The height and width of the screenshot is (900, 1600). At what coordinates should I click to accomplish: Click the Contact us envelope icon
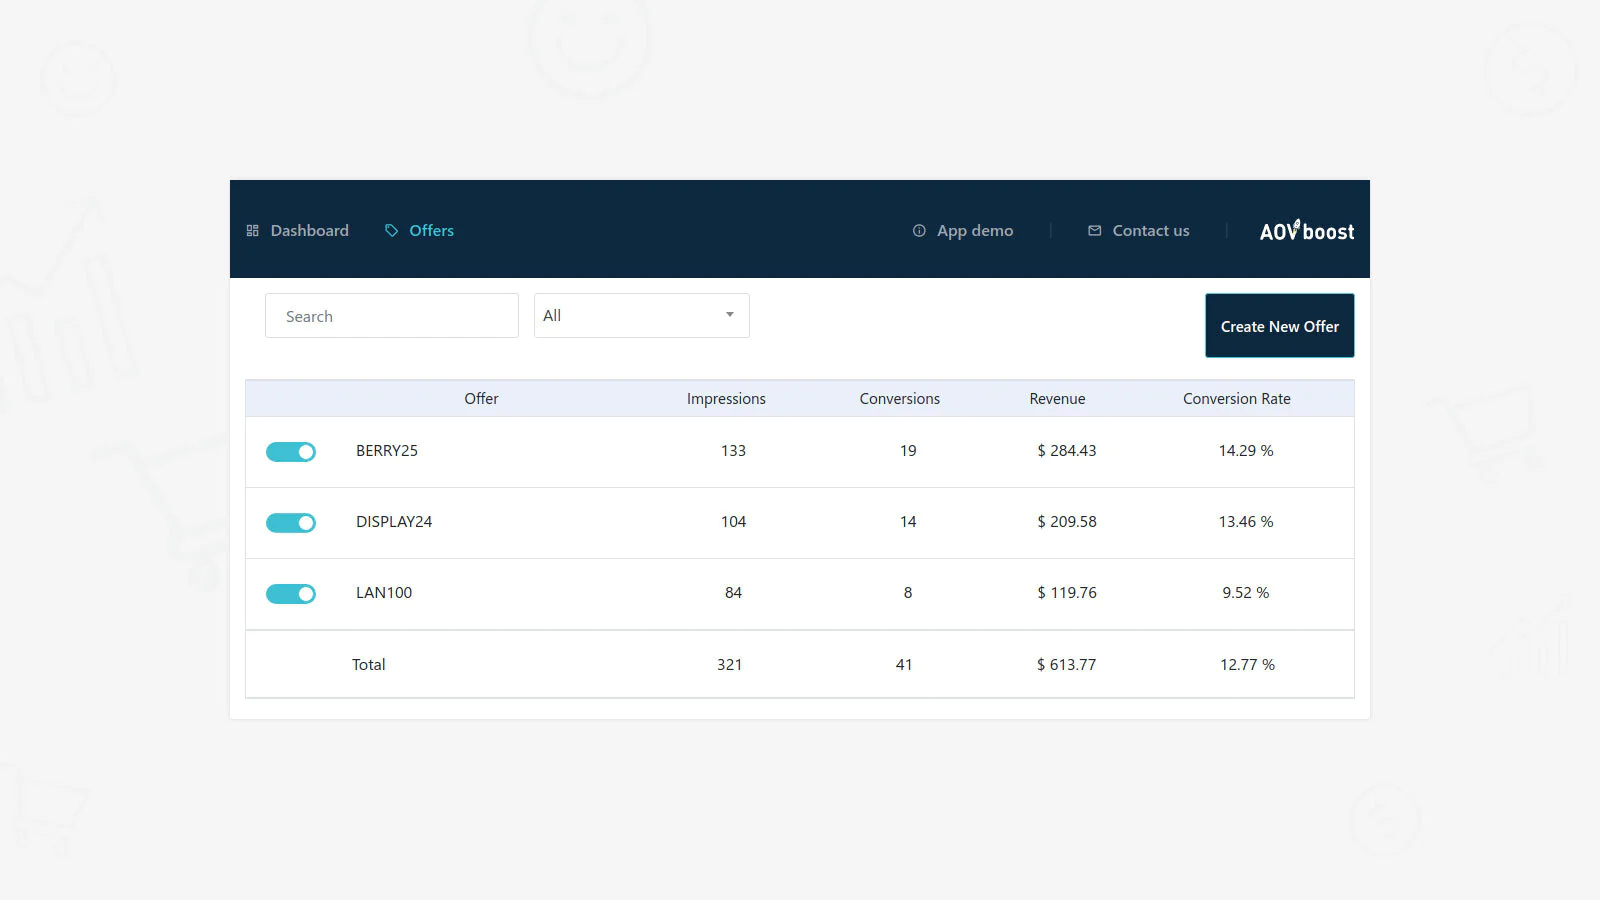[1095, 231]
